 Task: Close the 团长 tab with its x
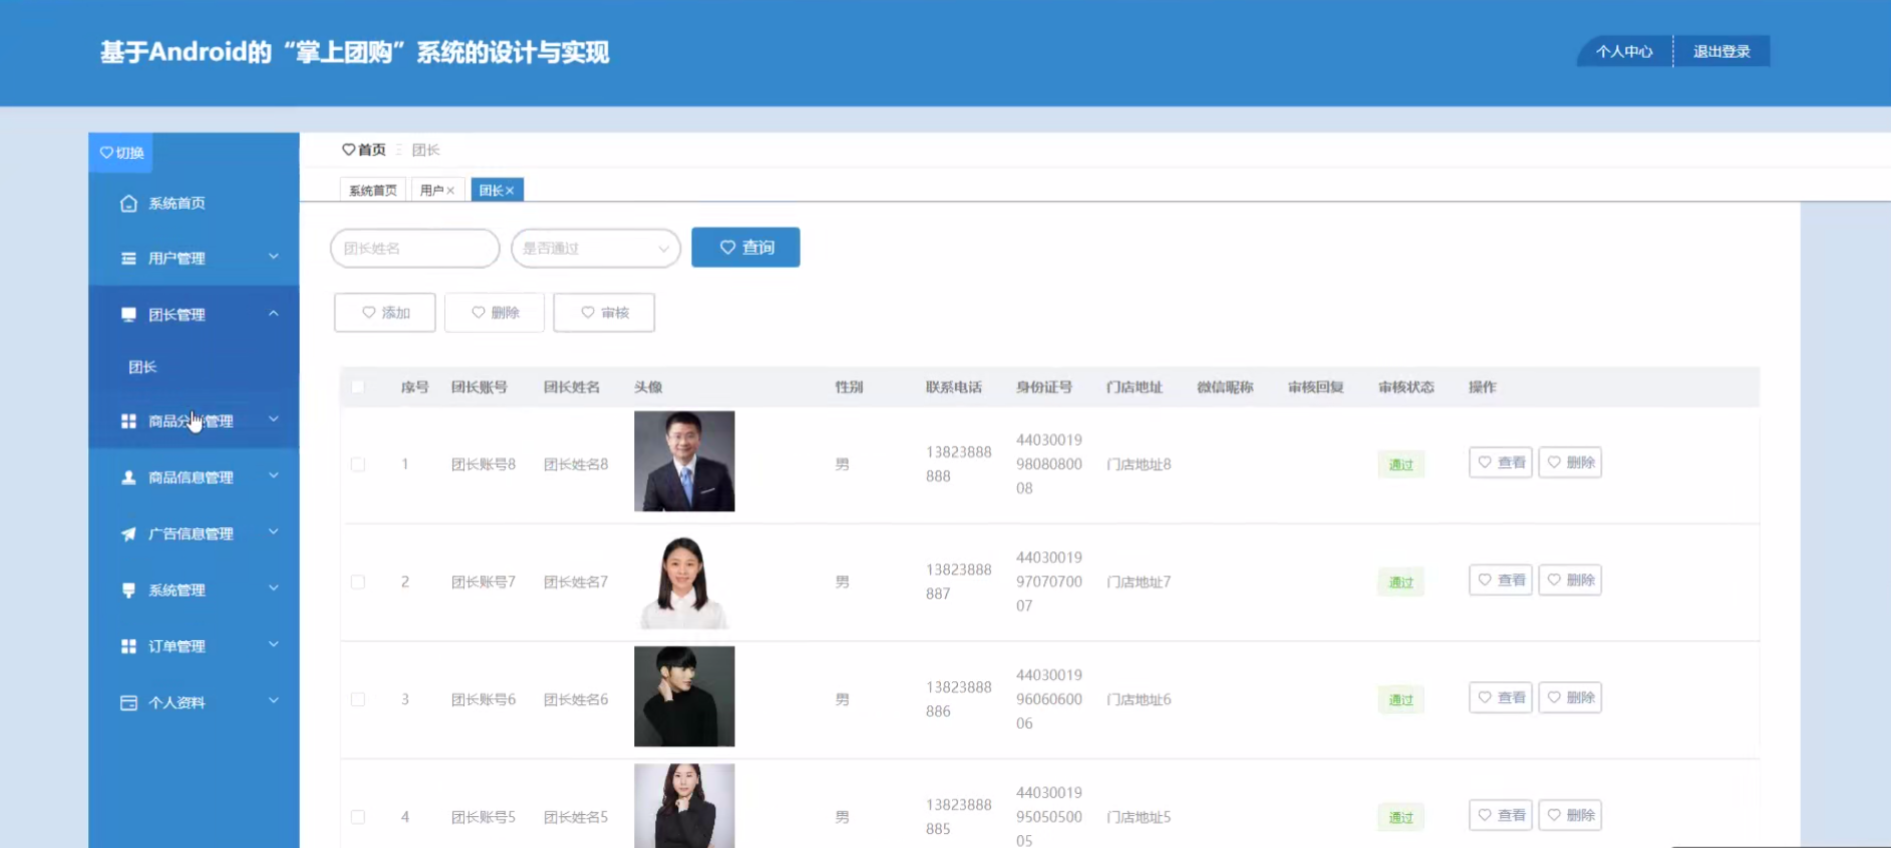pos(510,190)
